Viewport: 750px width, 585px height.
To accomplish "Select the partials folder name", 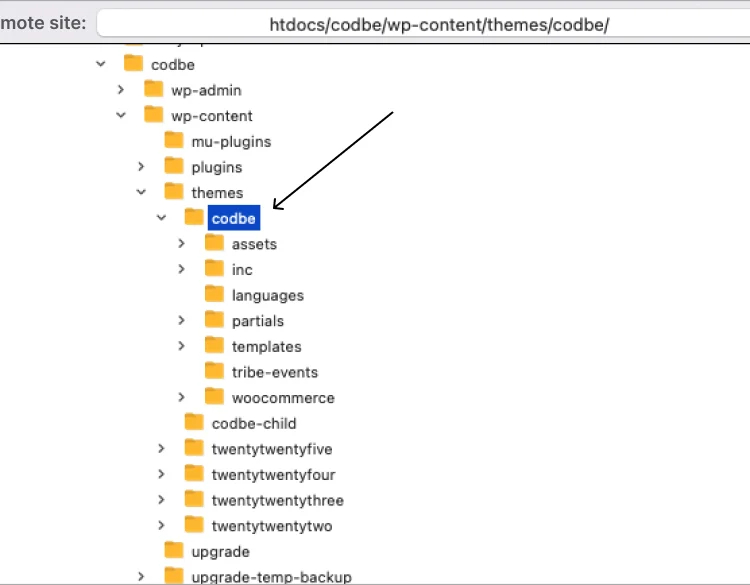I will click(257, 321).
